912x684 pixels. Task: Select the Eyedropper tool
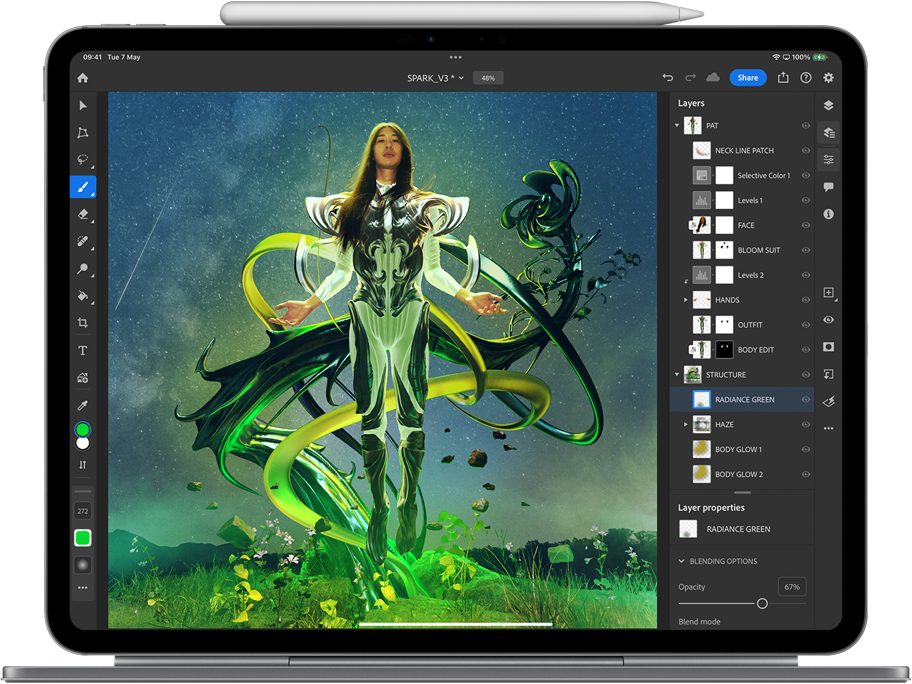(x=83, y=405)
